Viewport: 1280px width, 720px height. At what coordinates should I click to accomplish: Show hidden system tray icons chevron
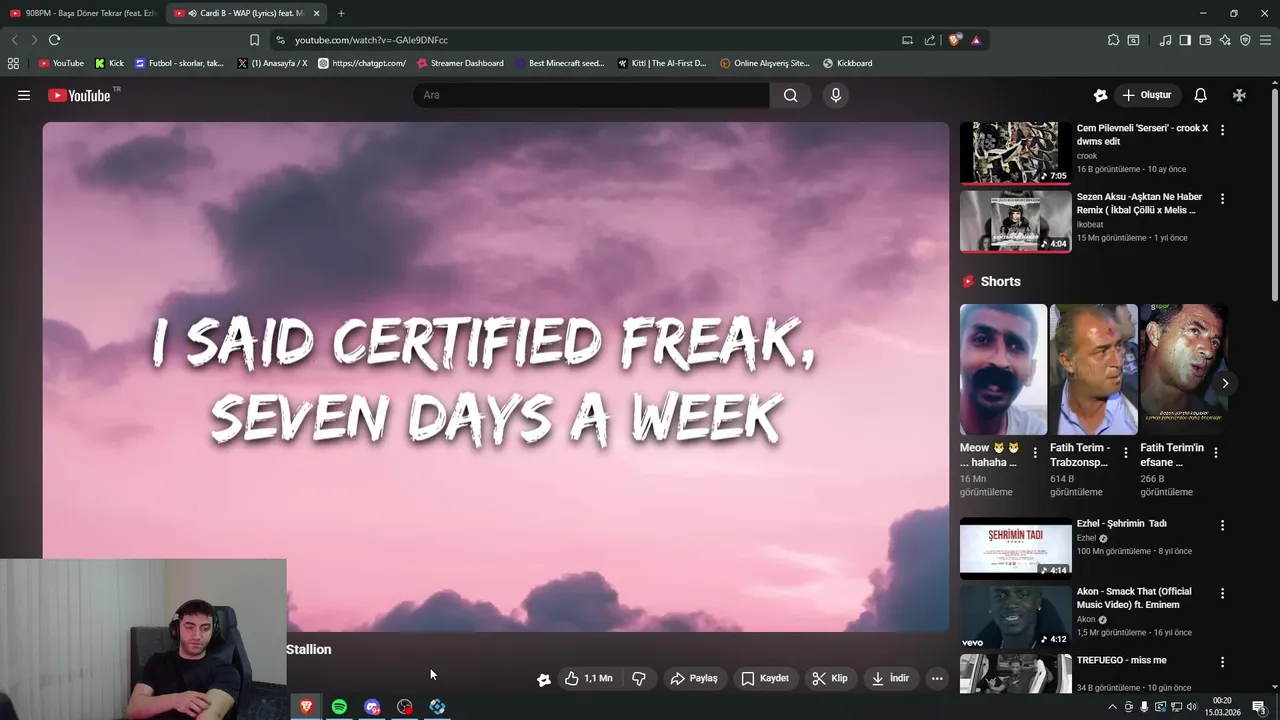click(x=1112, y=707)
